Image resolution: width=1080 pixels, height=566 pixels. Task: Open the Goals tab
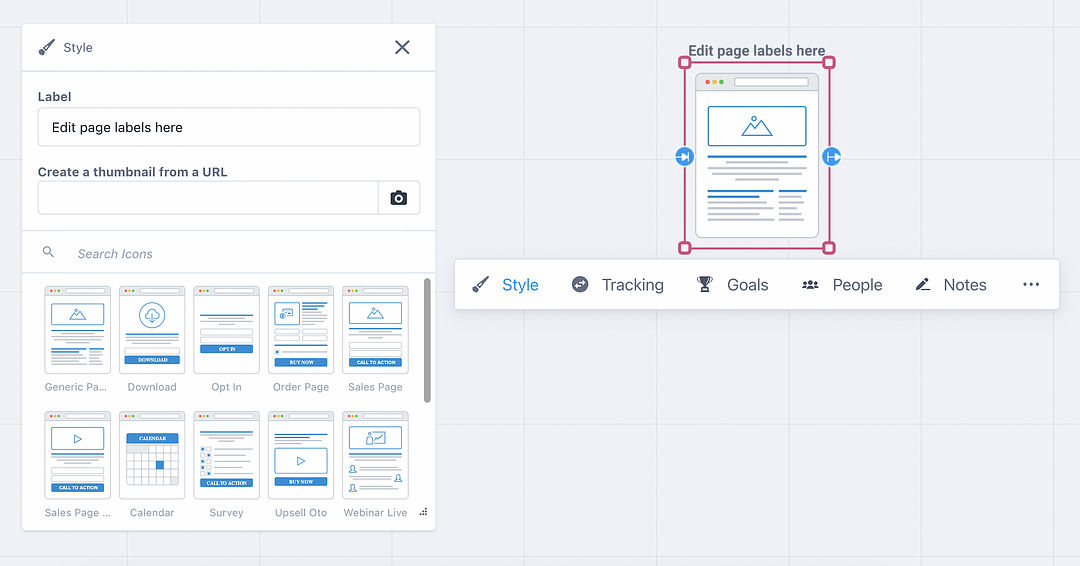[x=732, y=284]
